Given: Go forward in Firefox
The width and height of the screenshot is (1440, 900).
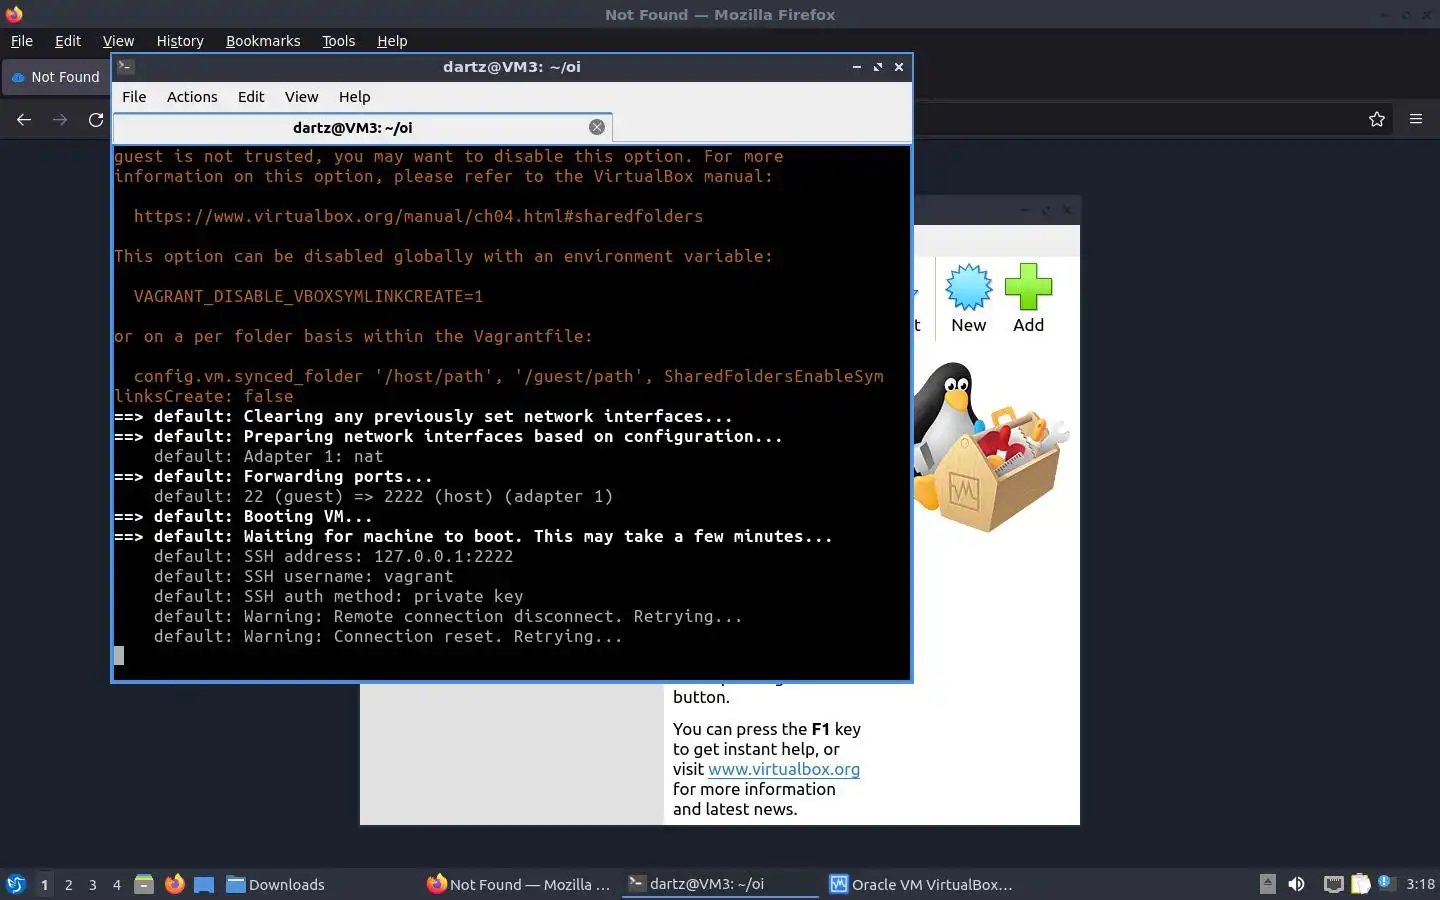Looking at the screenshot, I should 60,120.
